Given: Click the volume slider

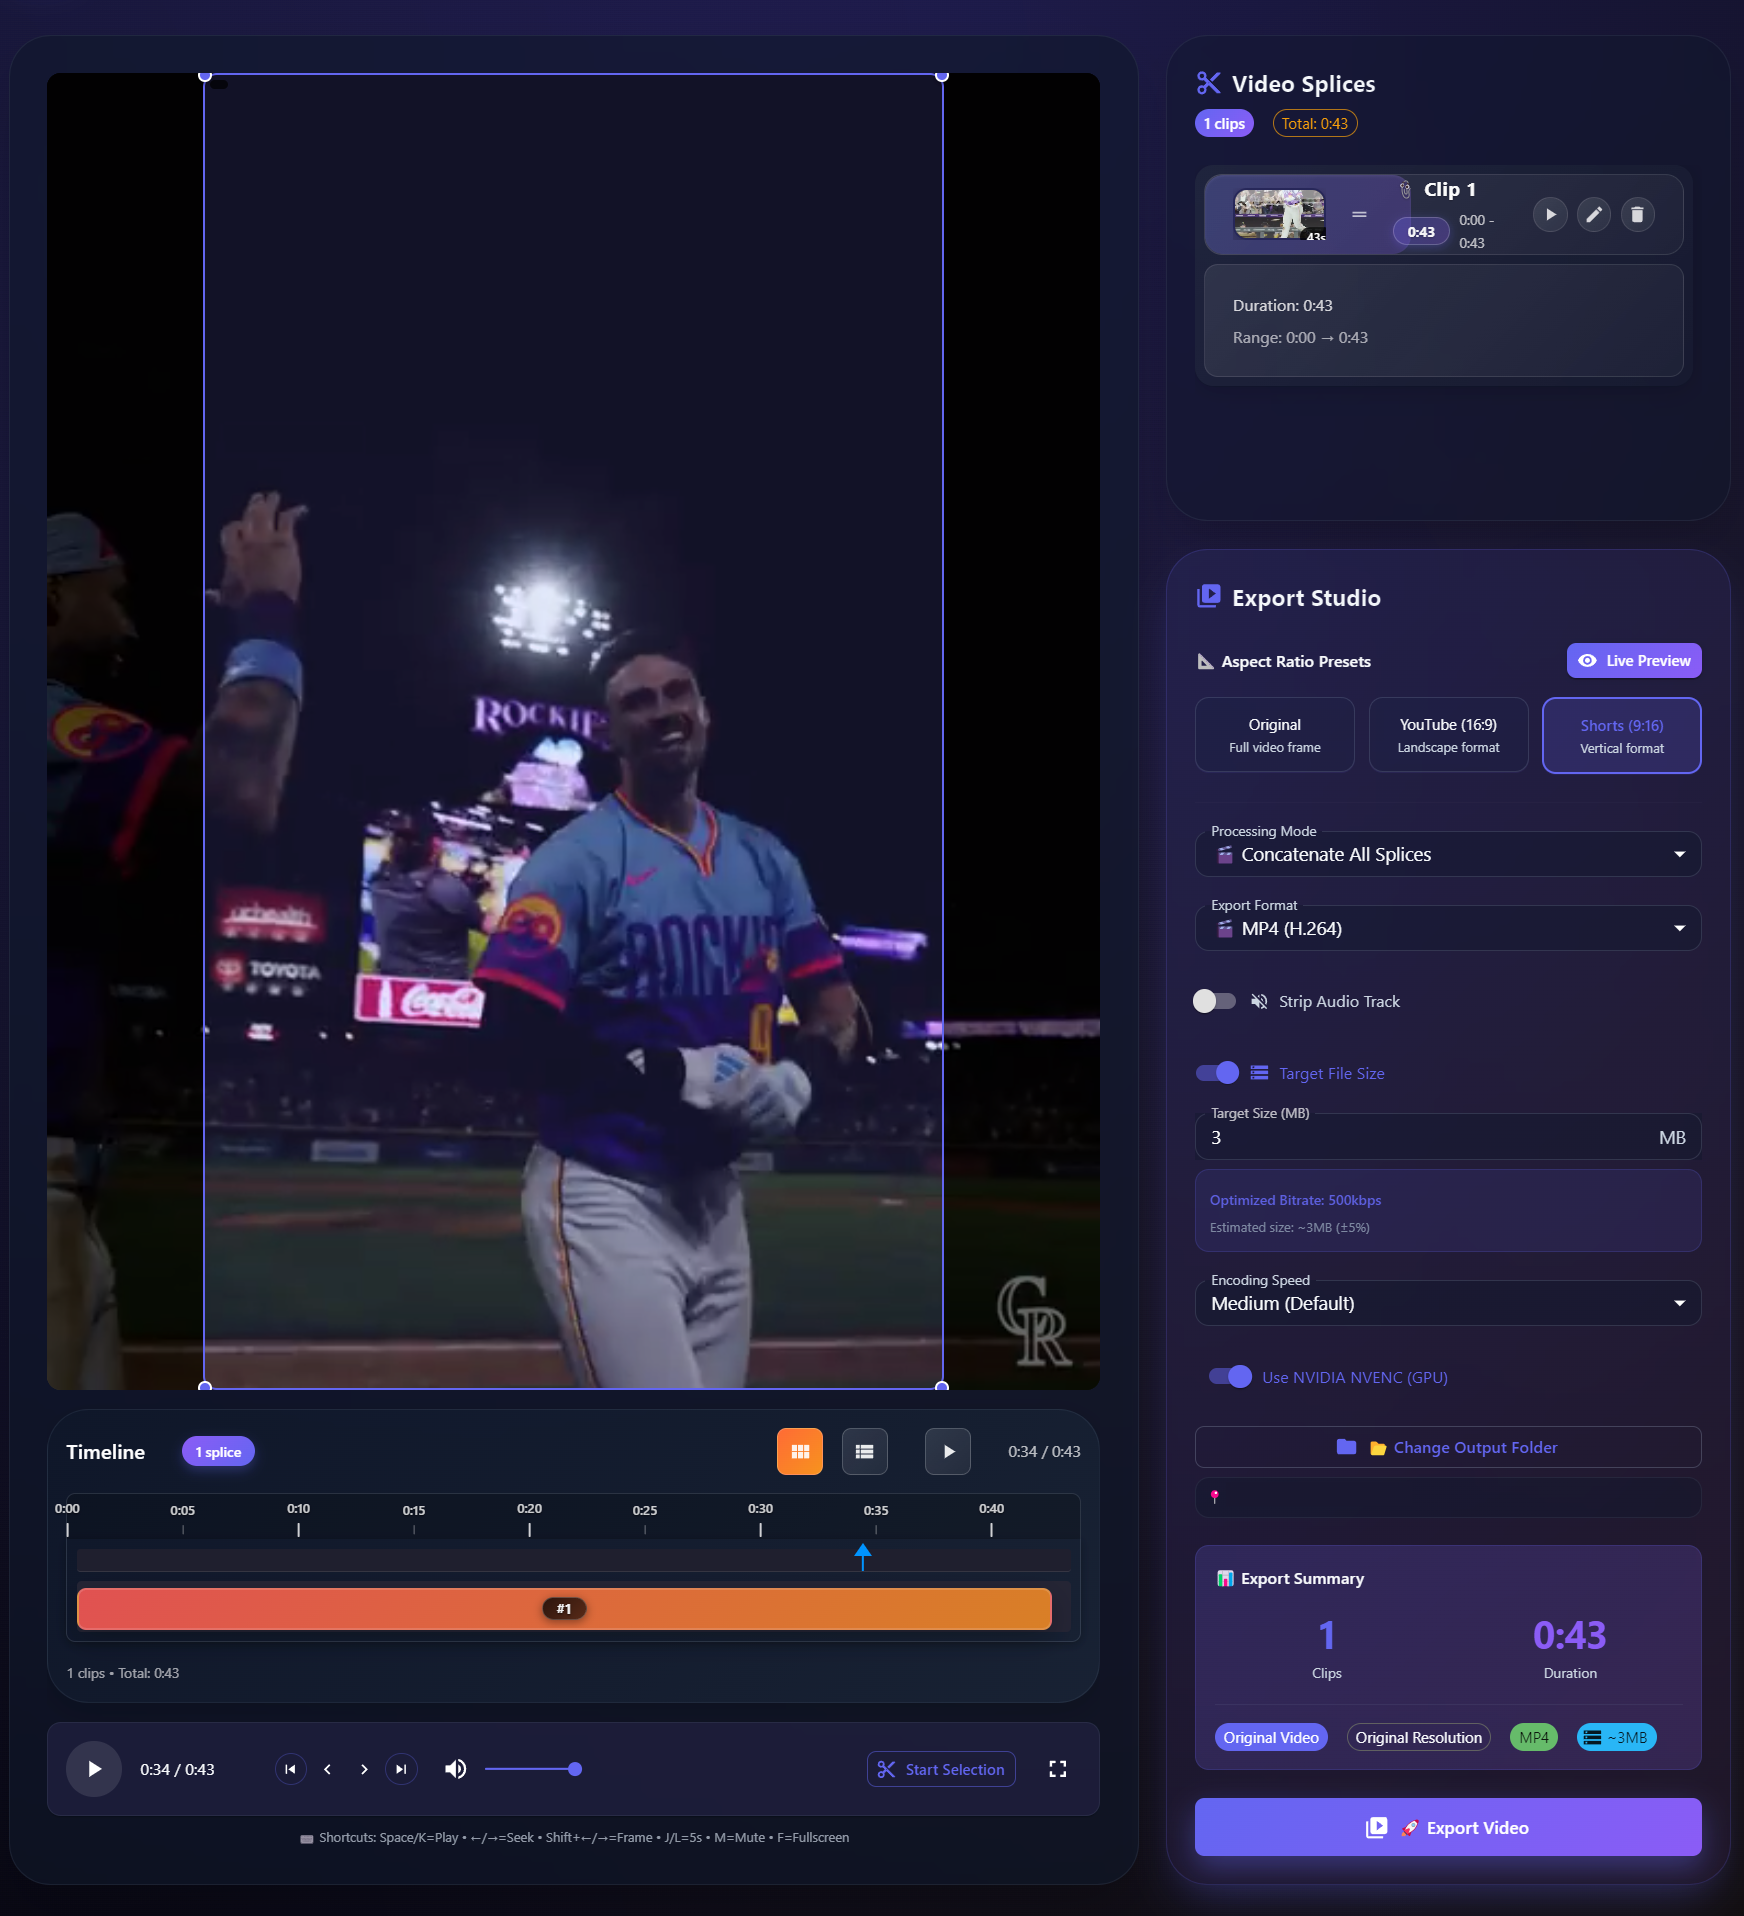Looking at the screenshot, I should coord(533,1769).
